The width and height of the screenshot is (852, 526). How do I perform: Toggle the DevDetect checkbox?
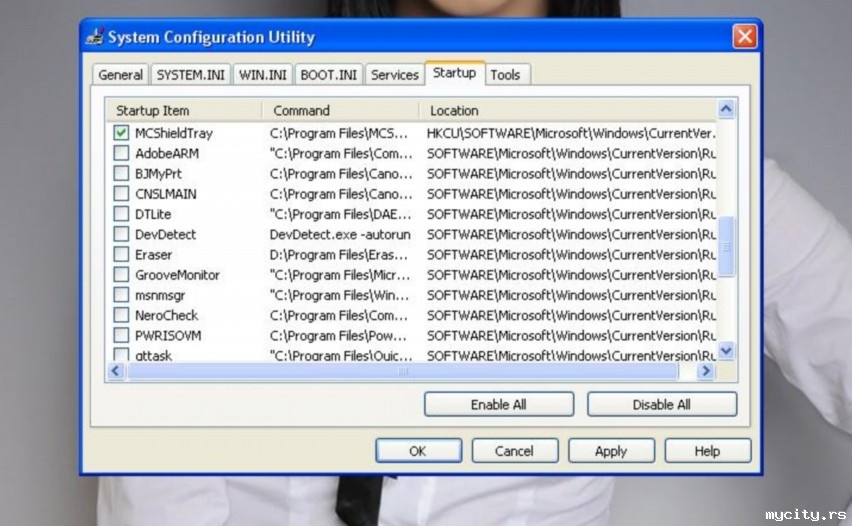(121, 234)
